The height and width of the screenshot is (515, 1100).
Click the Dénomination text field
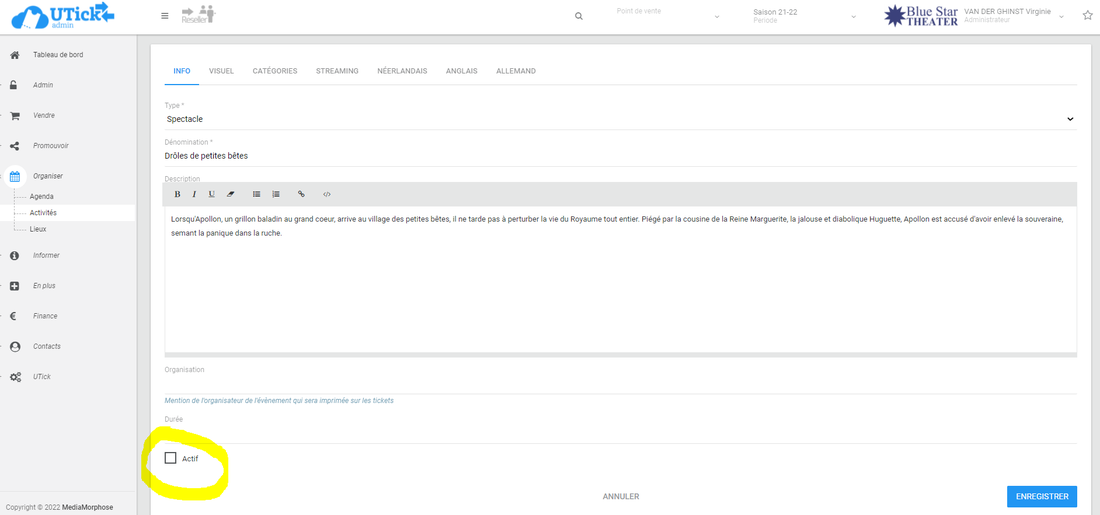click(620, 156)
